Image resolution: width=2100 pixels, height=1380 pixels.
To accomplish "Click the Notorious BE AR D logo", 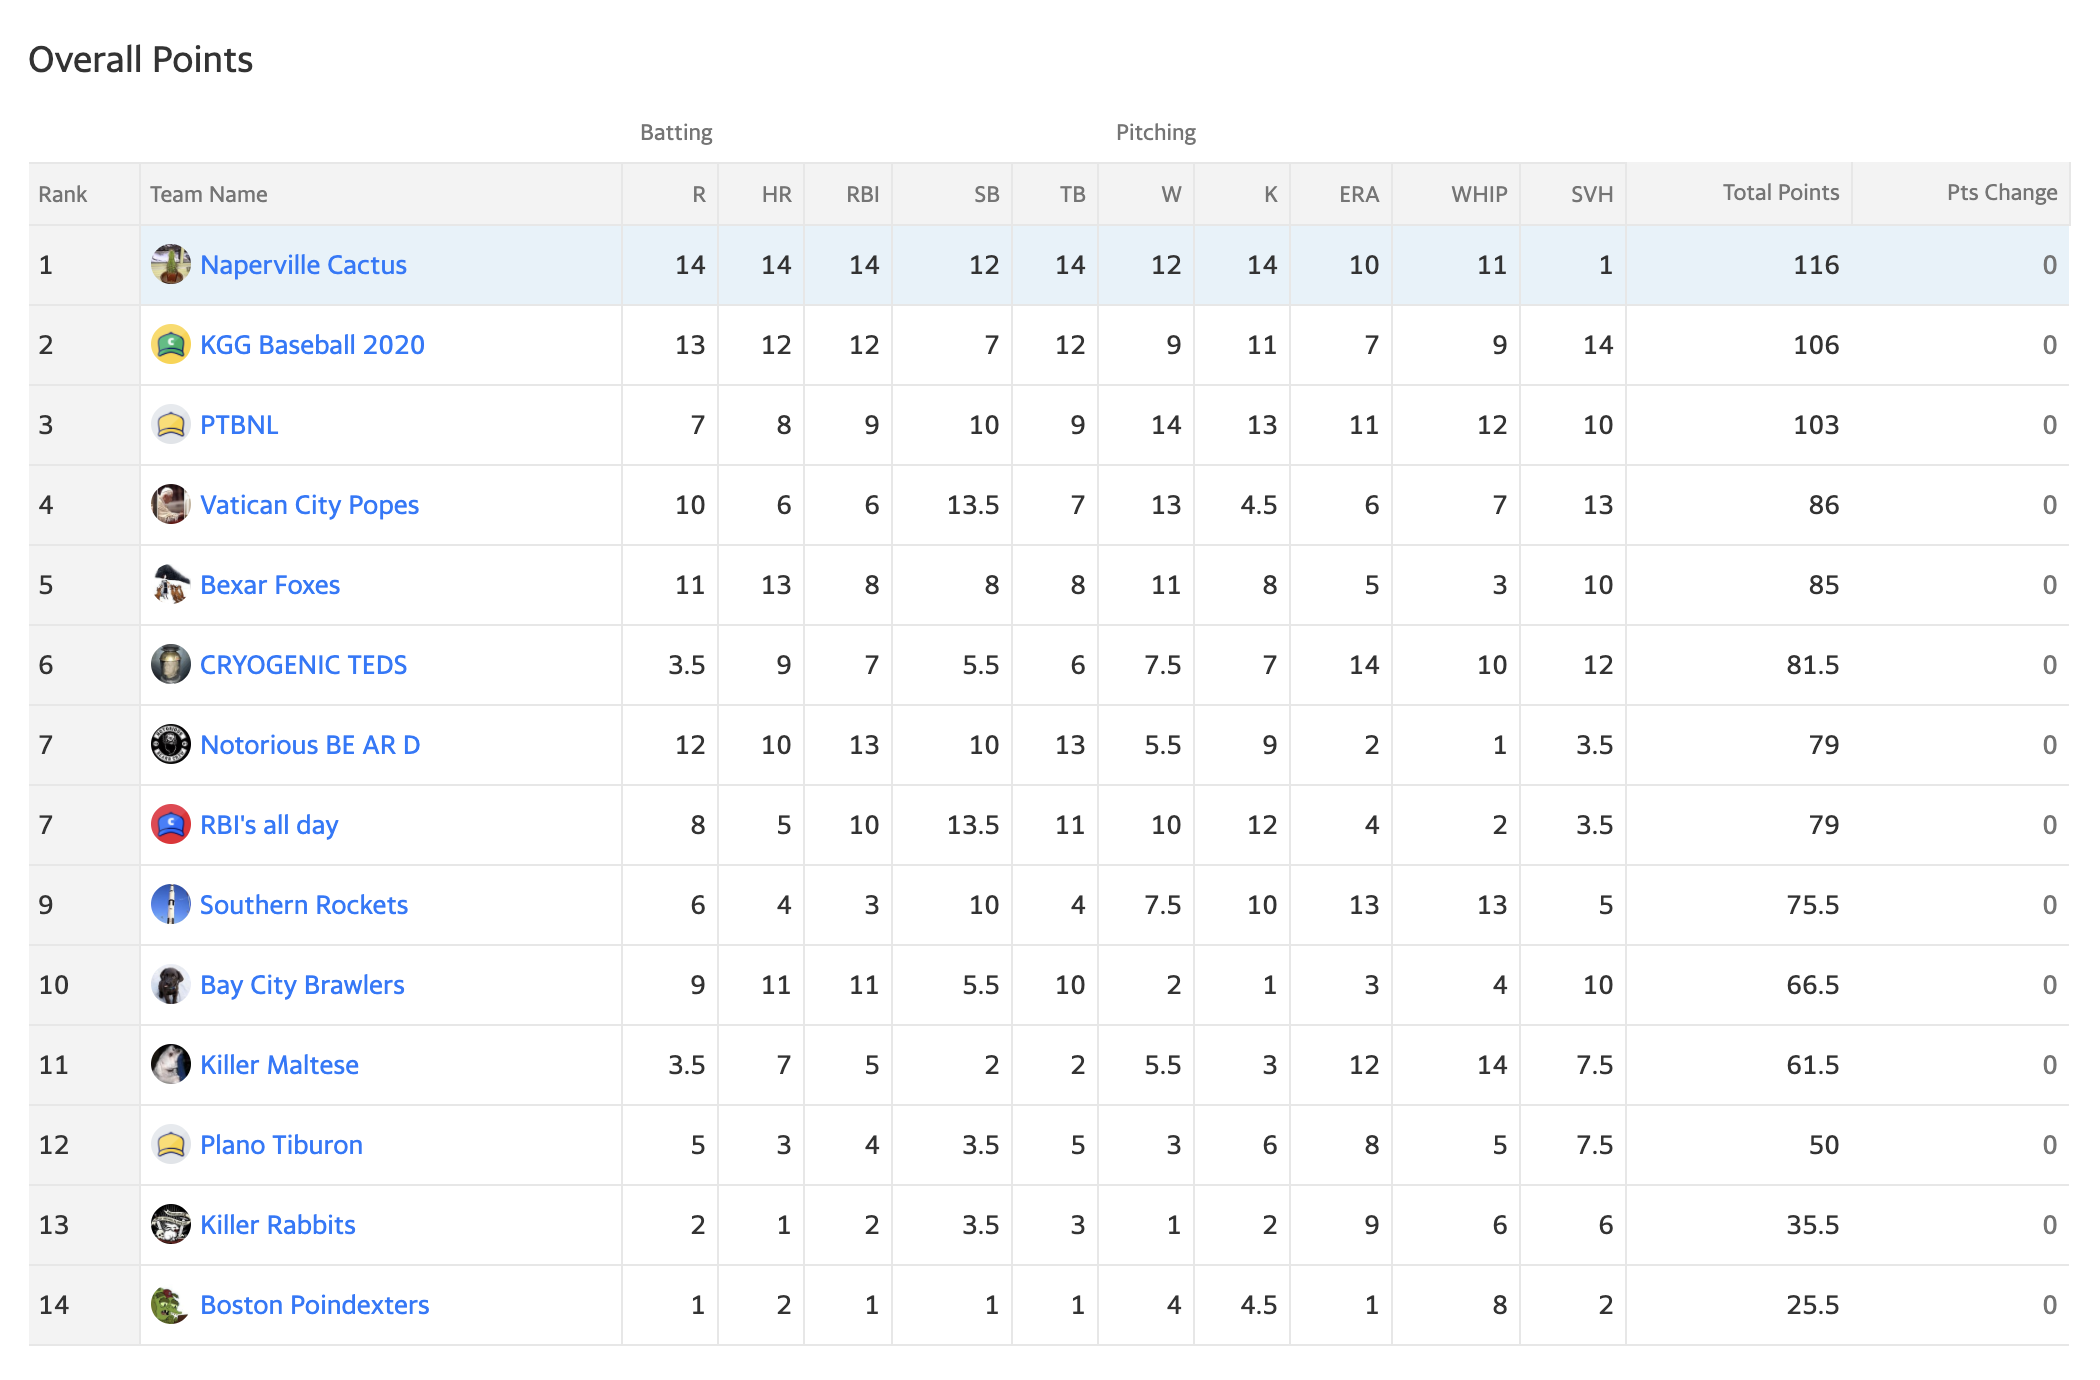I will click(171, 745).
